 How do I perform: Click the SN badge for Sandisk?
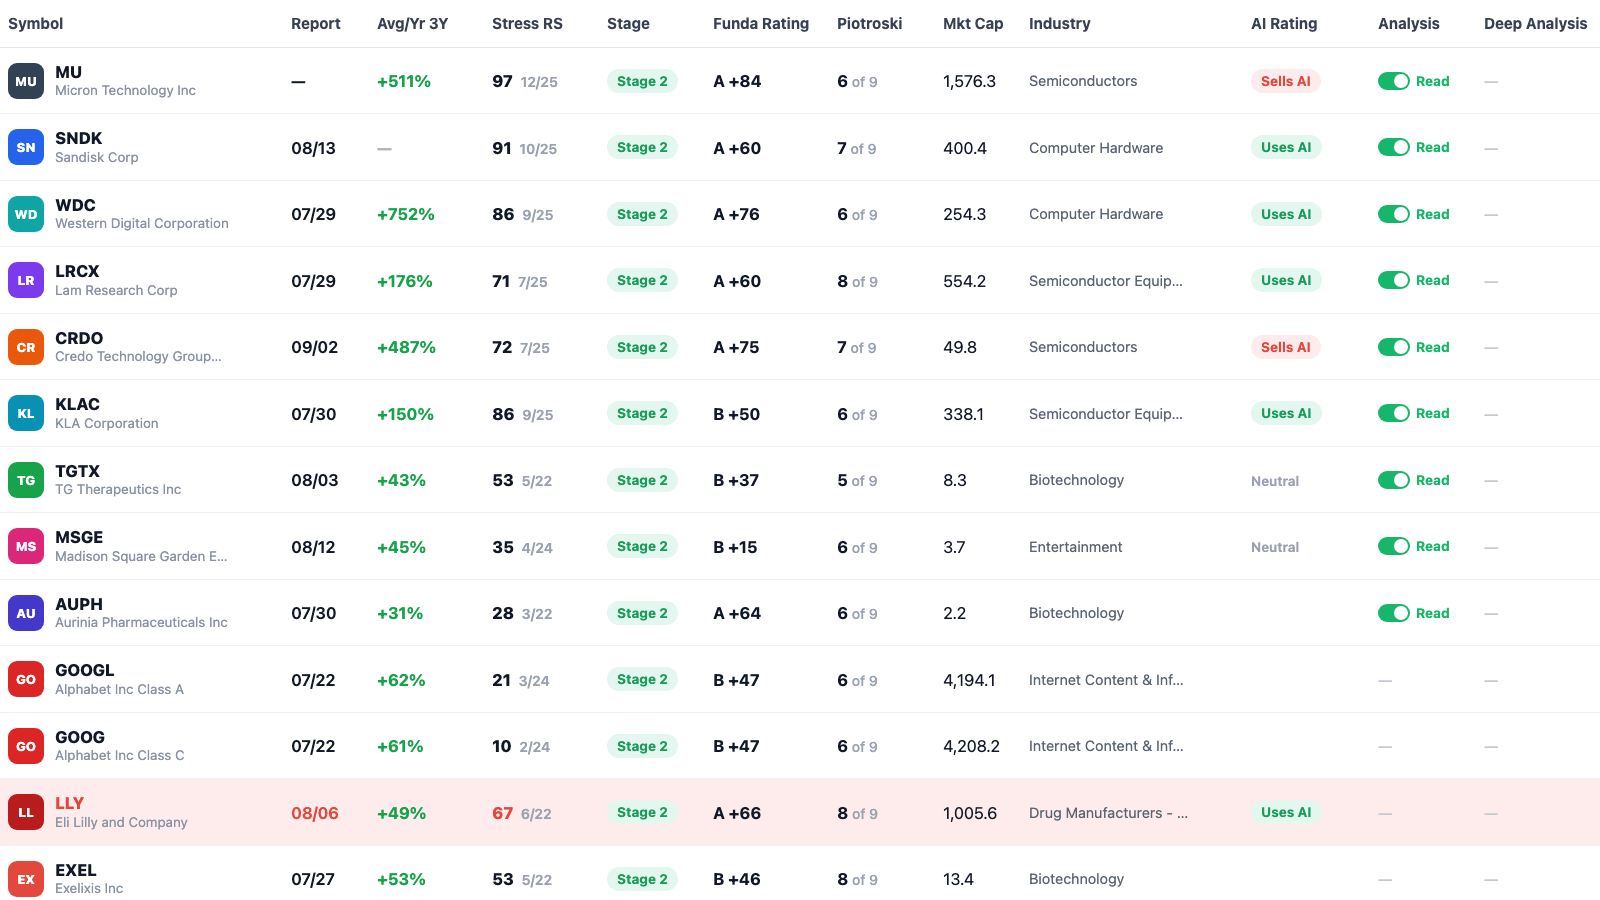pyautogui.click(x=26, y=147)
